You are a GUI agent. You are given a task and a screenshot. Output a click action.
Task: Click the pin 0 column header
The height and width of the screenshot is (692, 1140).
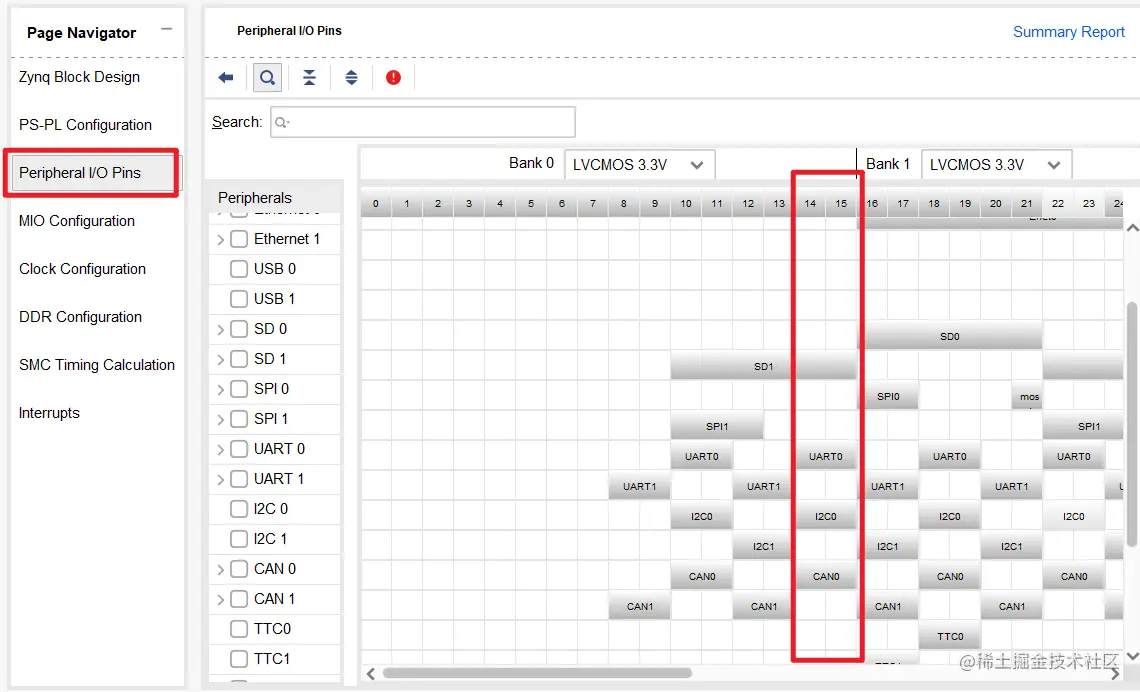[x=376, y=204]
